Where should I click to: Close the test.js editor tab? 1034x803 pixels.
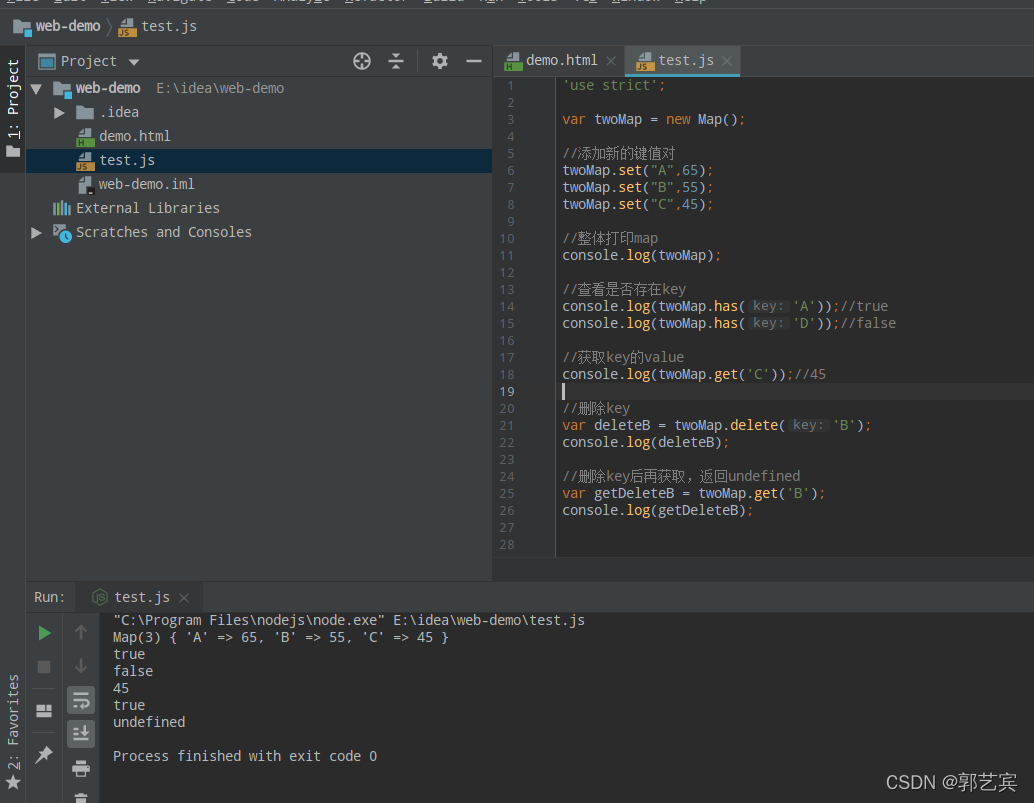727,61
